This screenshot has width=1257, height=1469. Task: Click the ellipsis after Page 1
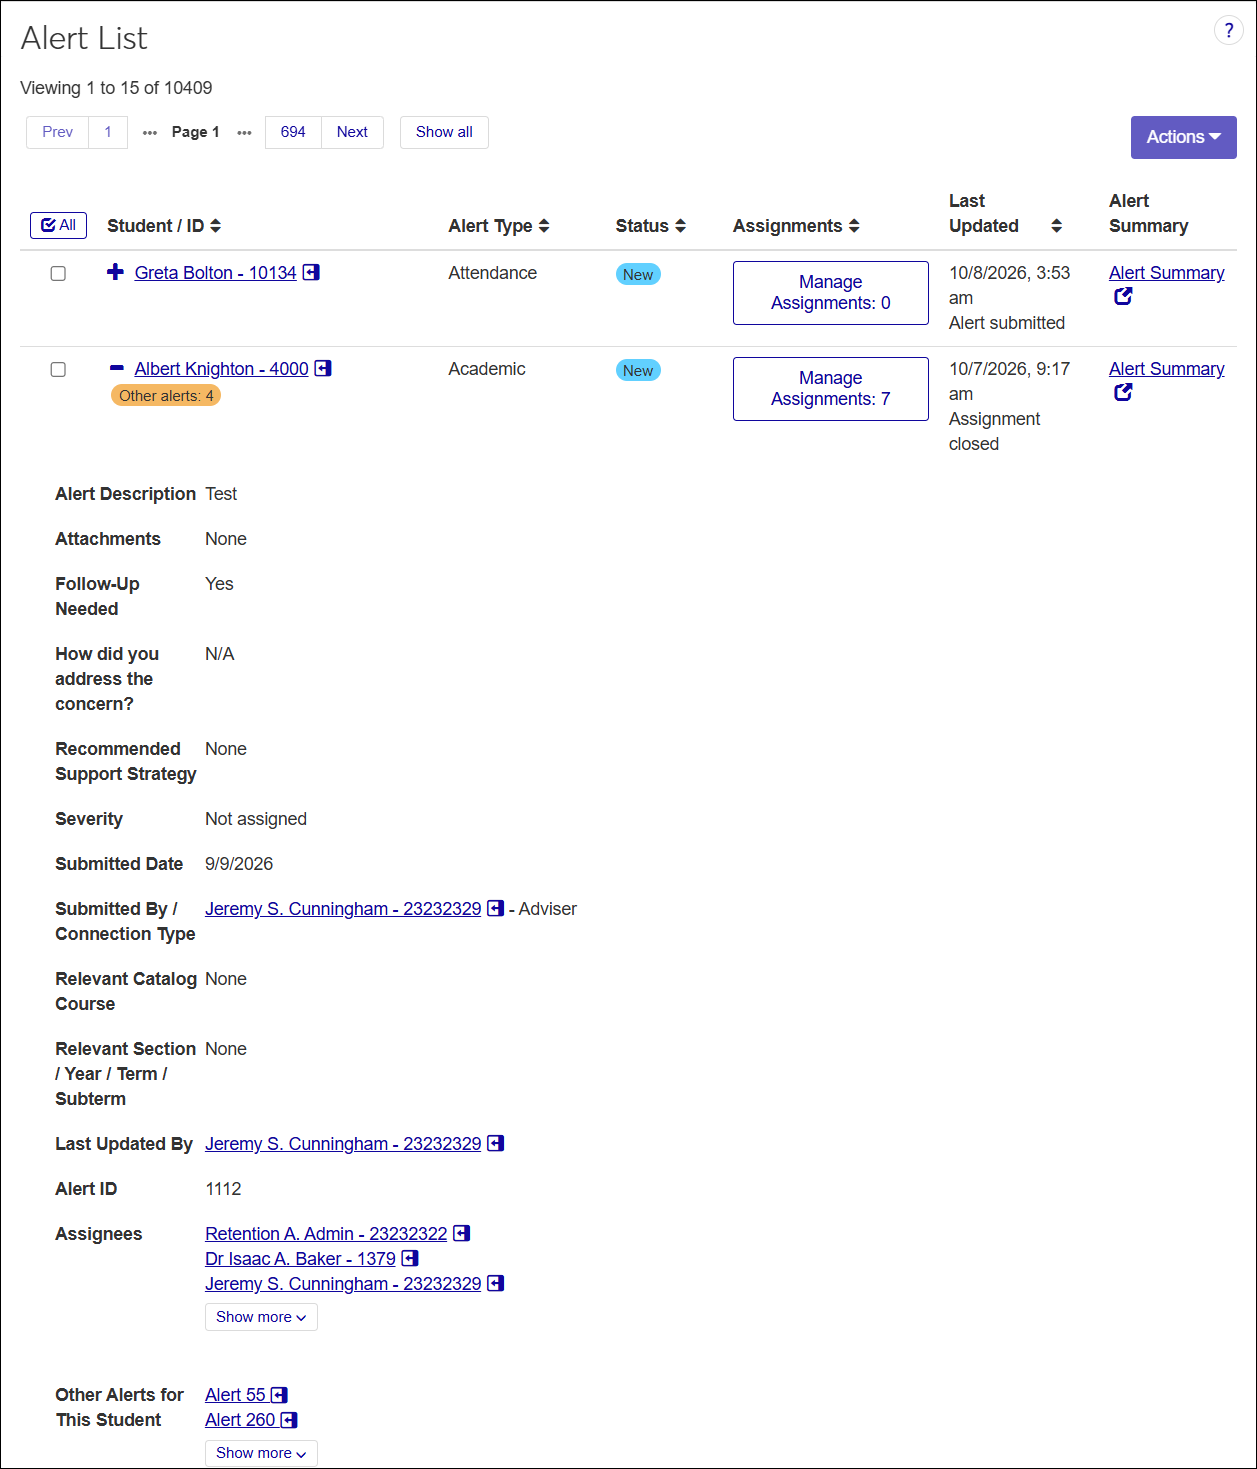(244, 132)
